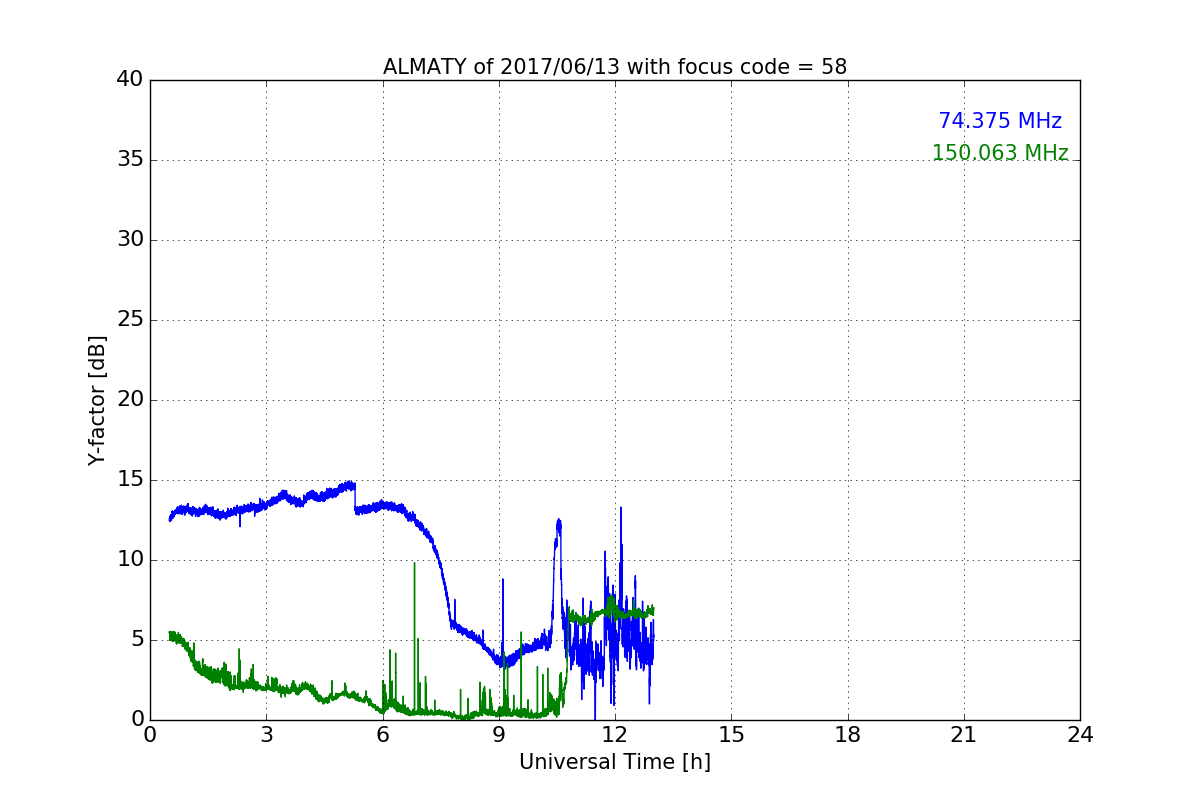Select the blue 74.375 MHz legend label
1200x800 pixels.
click(x=1000, y=121)
